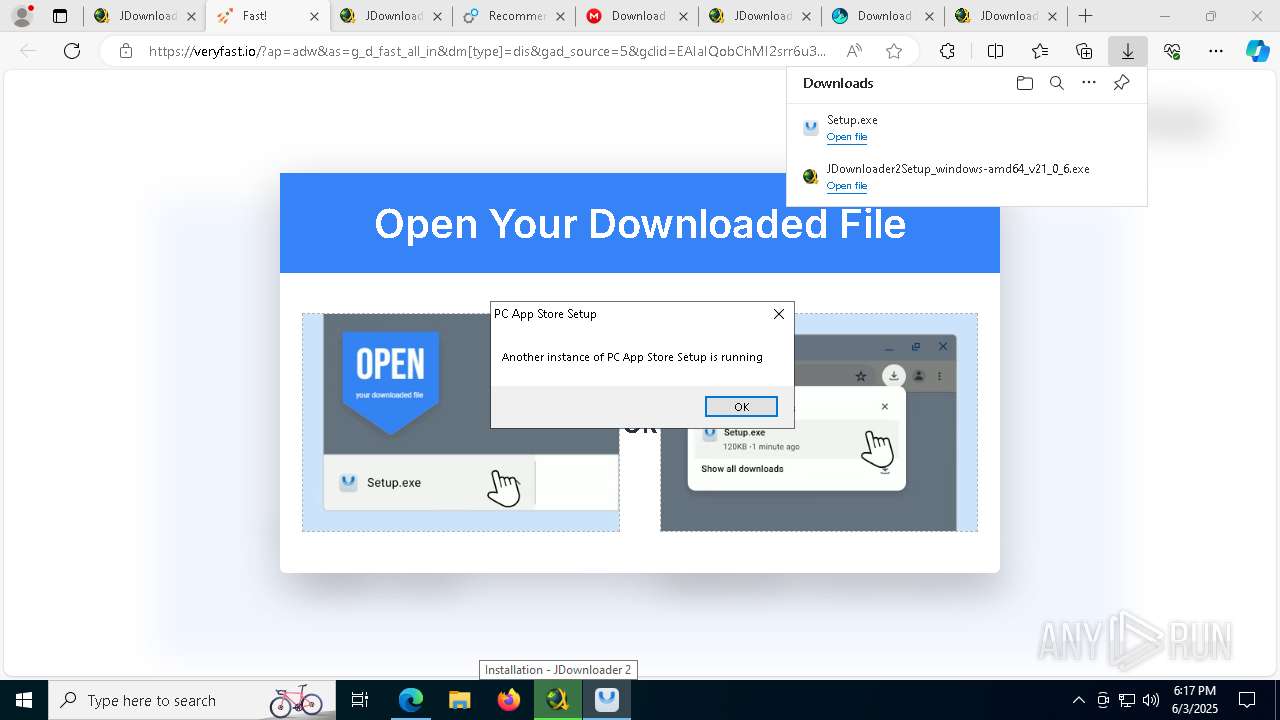The image size is (1280, 720).
Task: Open Firefox from taskbar
Action: point(509,700)
